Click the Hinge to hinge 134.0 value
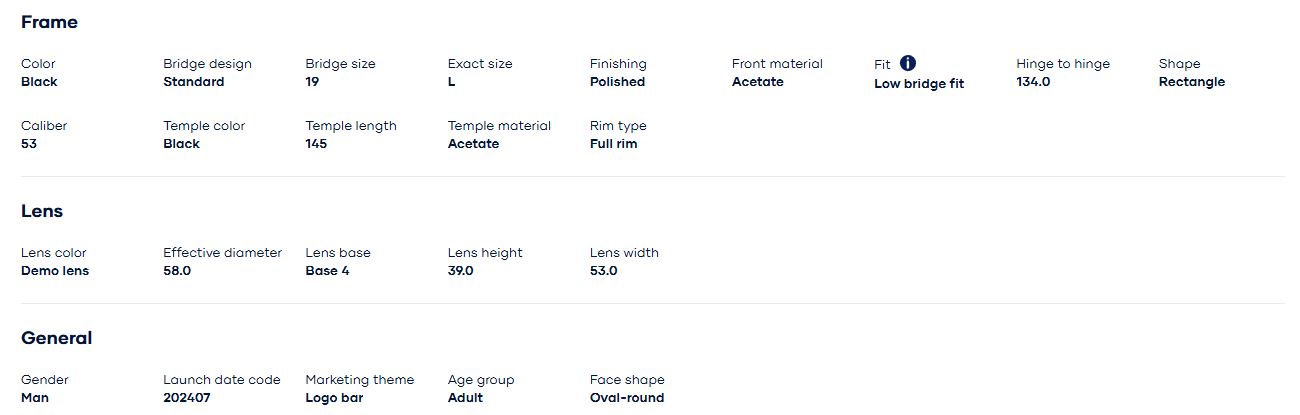1300x415 pixels. [x=1033, y=82]
